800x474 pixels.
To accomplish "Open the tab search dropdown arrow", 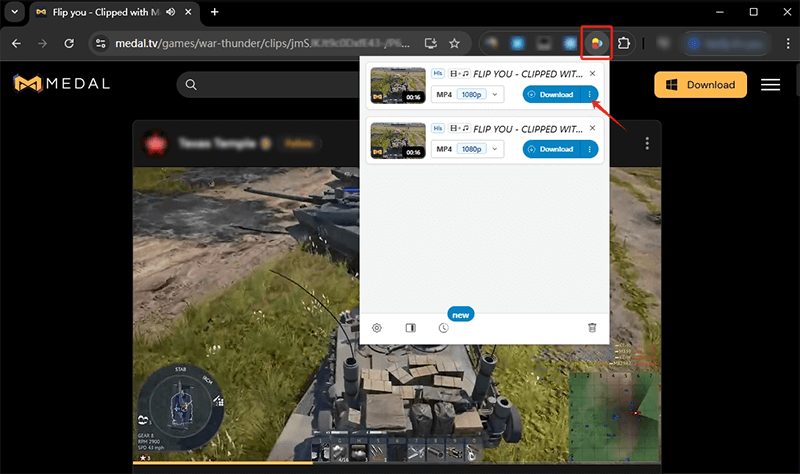I will tap(14, 12).
